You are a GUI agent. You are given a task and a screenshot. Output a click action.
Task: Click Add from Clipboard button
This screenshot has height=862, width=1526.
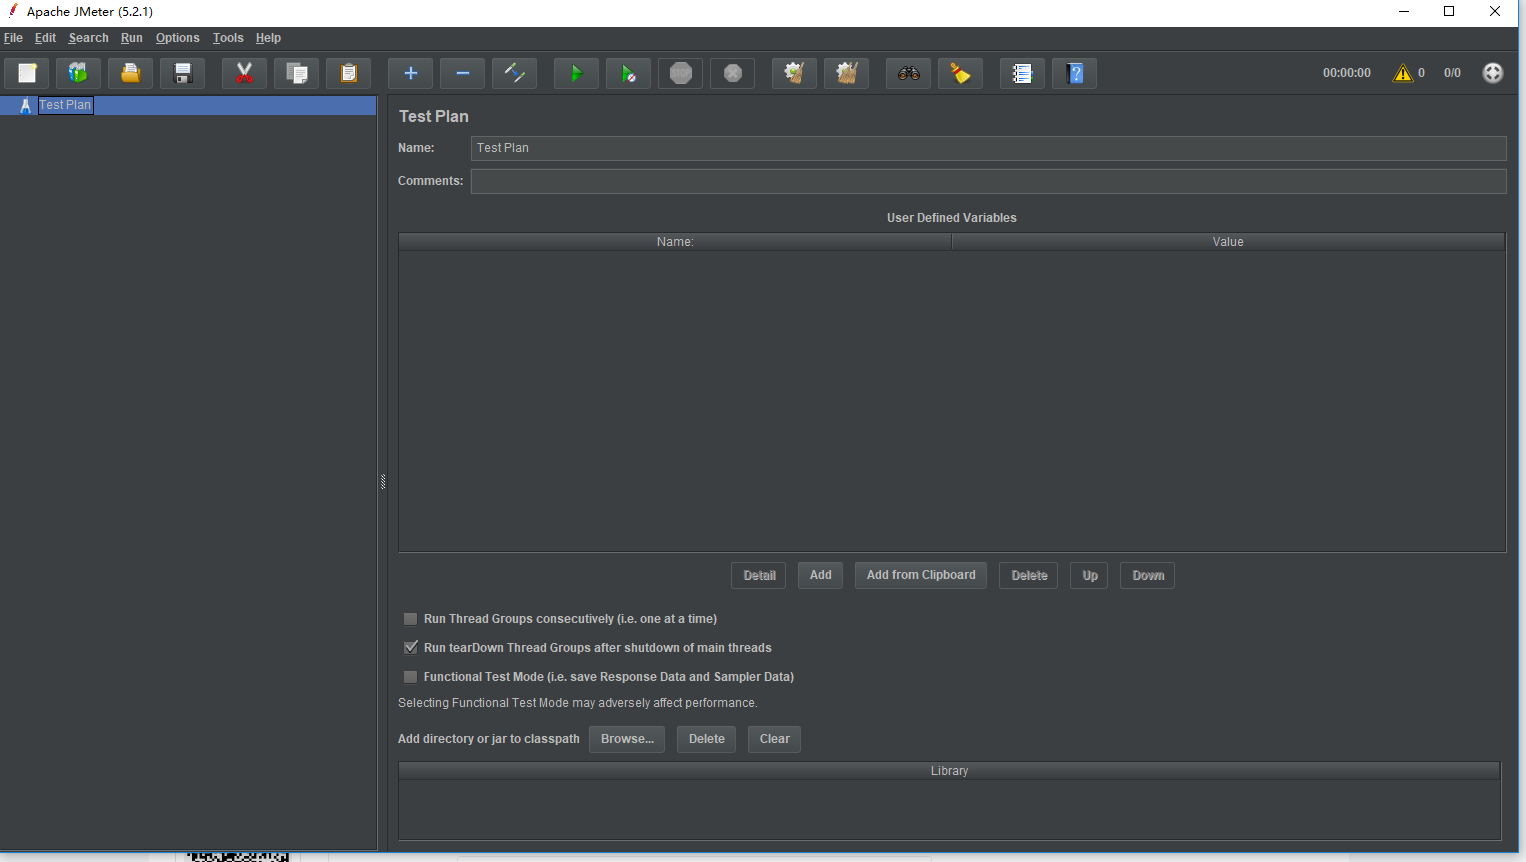(x=921, y=575)
